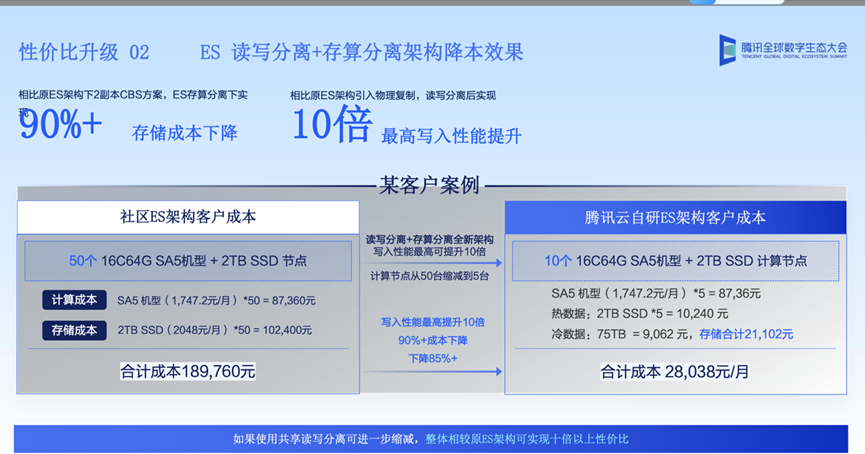Image resolution: width=865 pixels, height=454 pixels.
Task: Click the line '热数据: 2TB SSD *5 = 10,240 元'
Action: 640,314
